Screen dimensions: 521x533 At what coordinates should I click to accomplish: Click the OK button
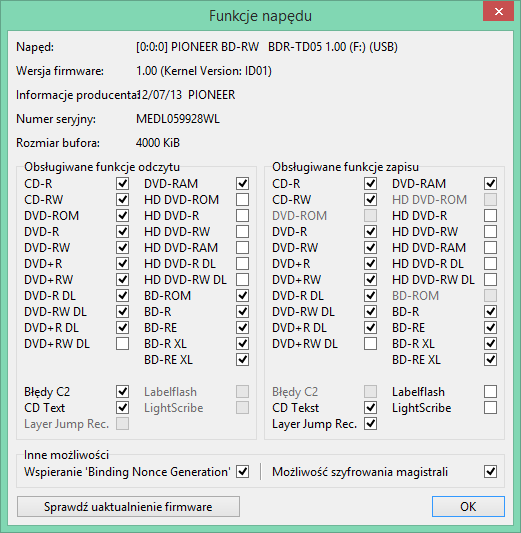[468, 506]
